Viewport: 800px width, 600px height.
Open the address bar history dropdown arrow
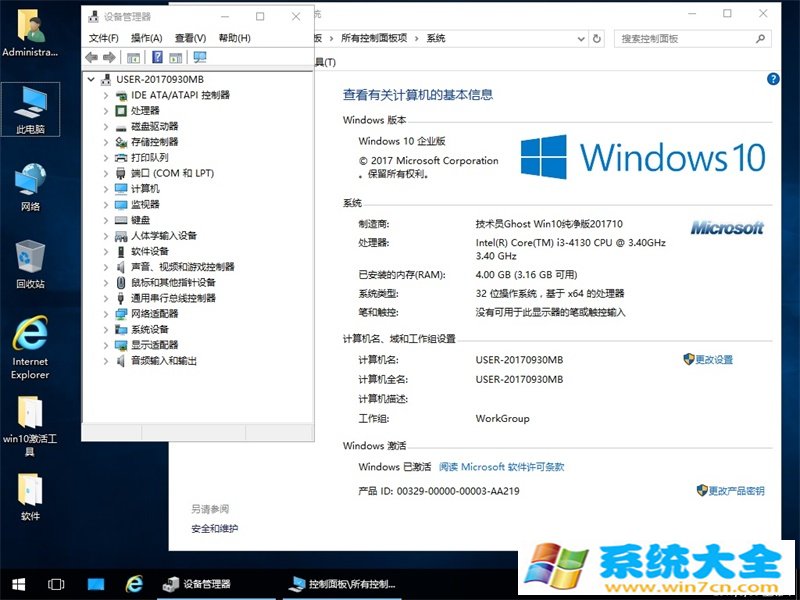pos(581,39)
